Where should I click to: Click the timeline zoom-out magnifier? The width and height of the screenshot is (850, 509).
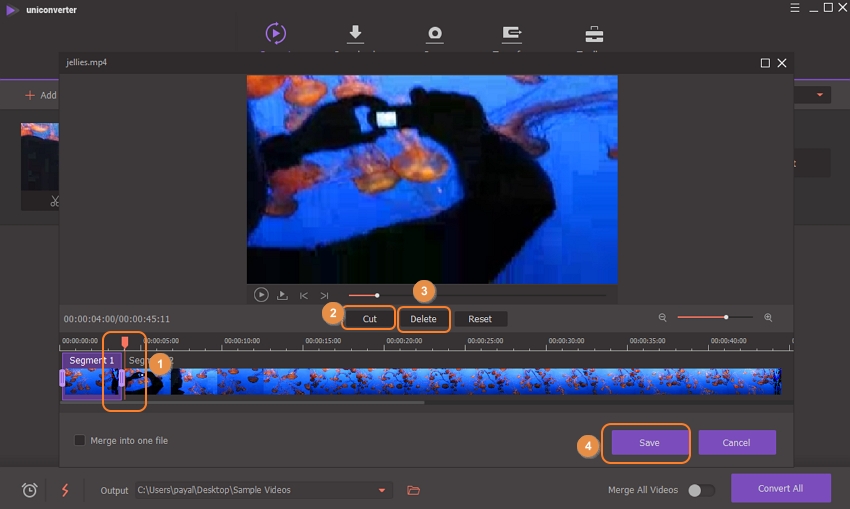point(662,318)
